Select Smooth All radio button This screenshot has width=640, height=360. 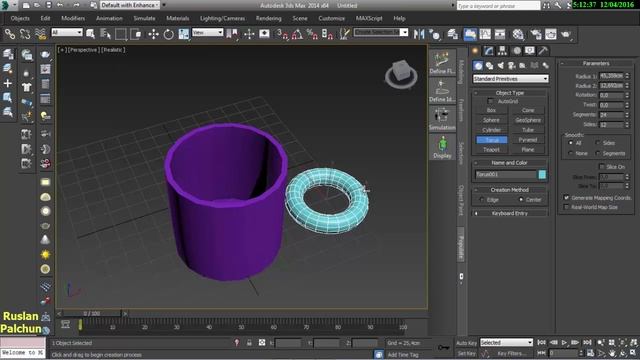click(x=571, y=143)
